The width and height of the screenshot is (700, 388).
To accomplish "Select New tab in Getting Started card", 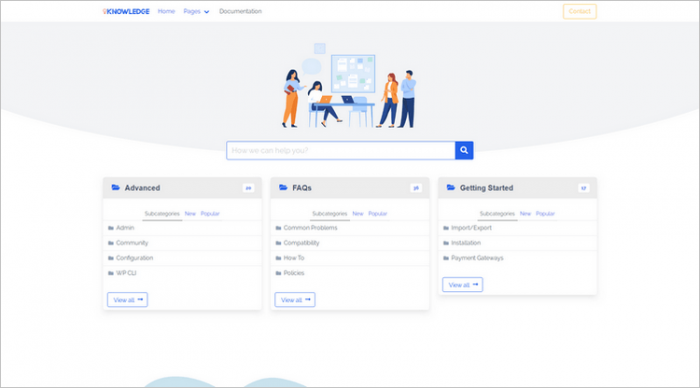I will point(525,214).
